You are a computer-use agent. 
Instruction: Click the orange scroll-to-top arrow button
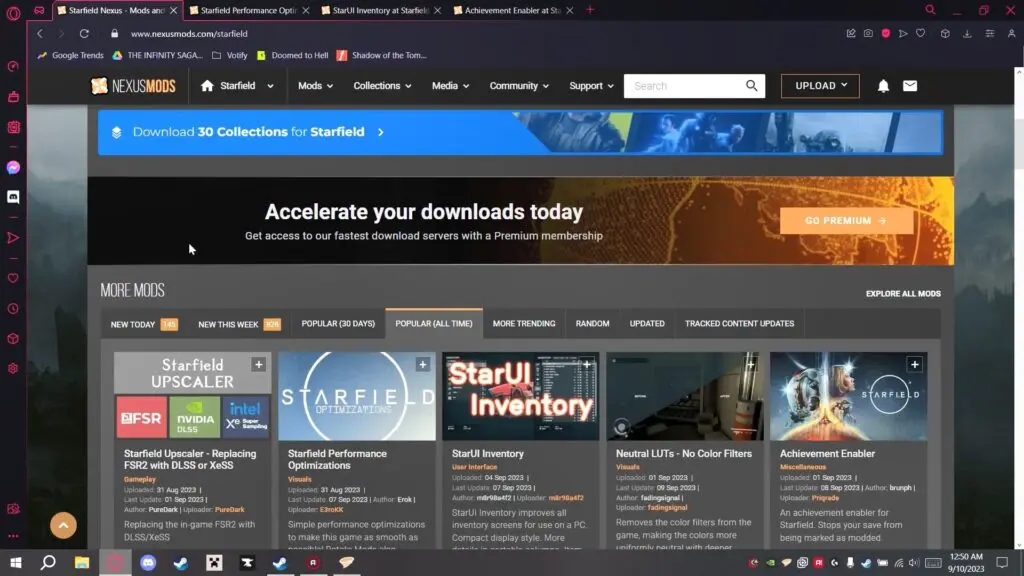tap(63, 525)
